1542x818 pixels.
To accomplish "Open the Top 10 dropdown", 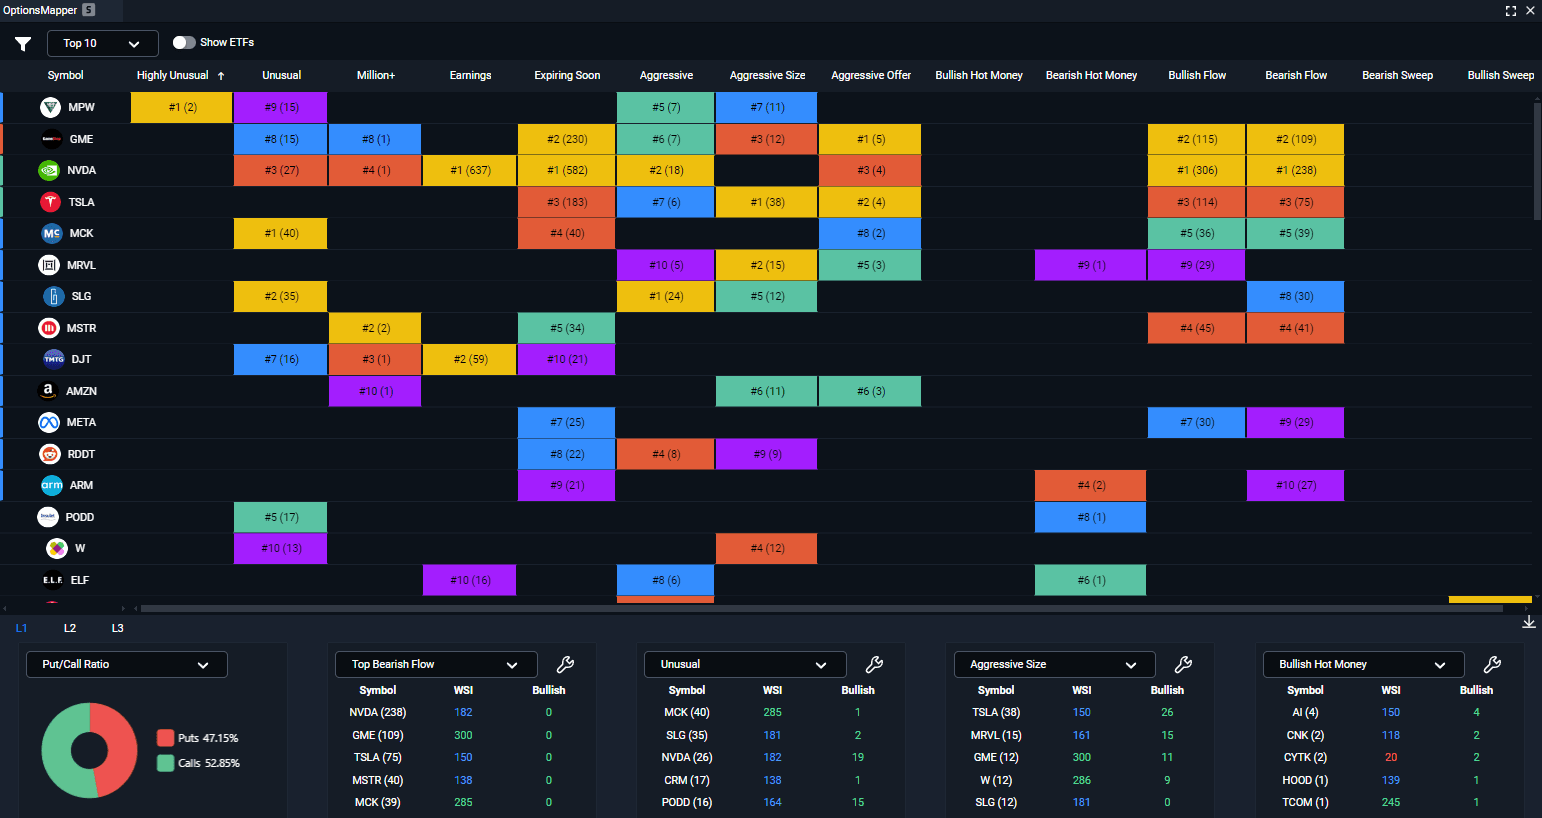I will point(103,44).
